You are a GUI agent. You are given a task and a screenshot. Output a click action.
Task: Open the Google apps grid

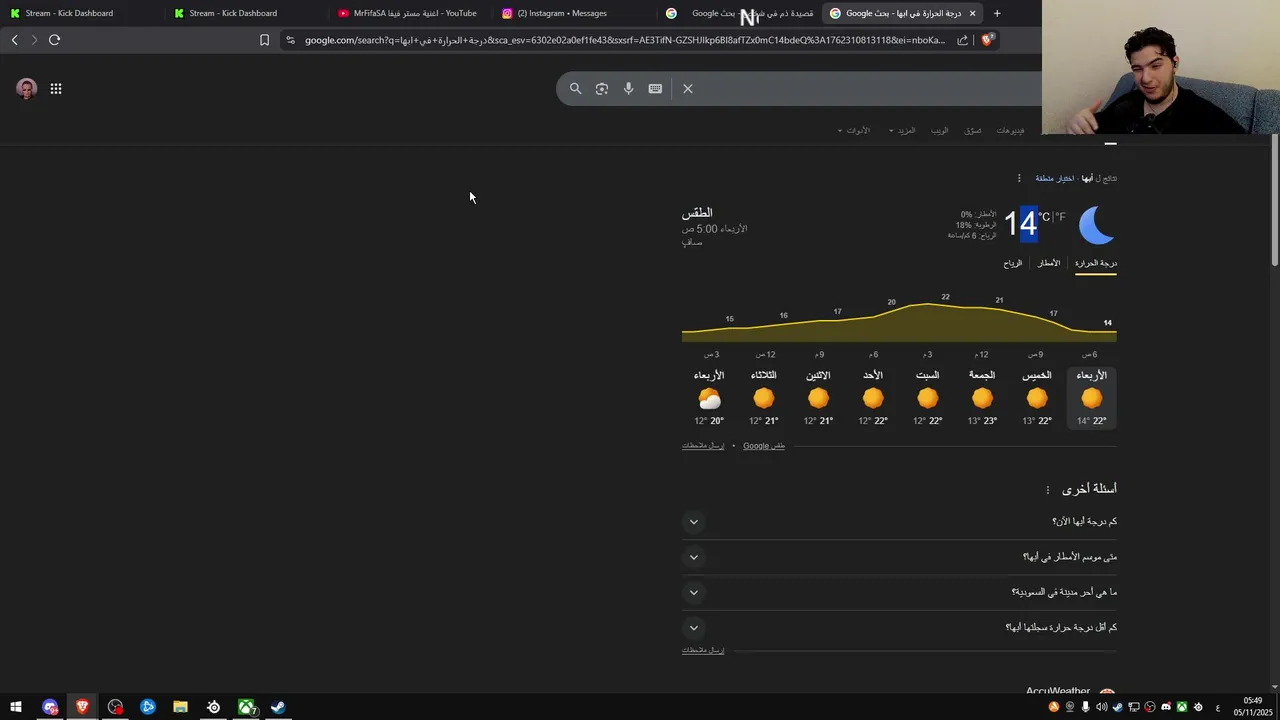[56, 89]
